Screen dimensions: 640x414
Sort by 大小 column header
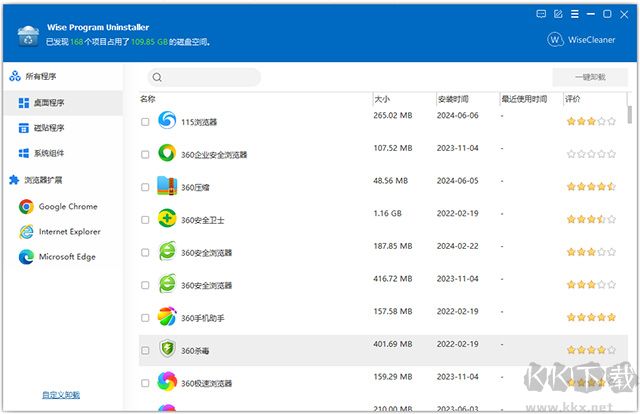[x=382, y=99]
